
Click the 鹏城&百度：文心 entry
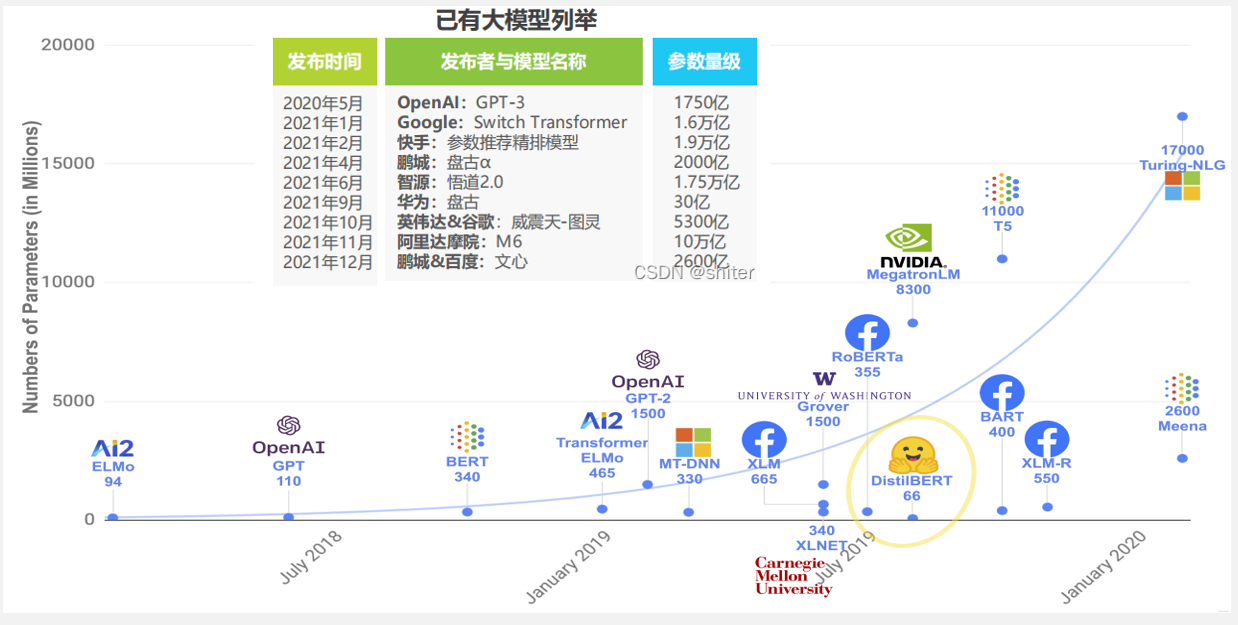(x=462, y=262)
